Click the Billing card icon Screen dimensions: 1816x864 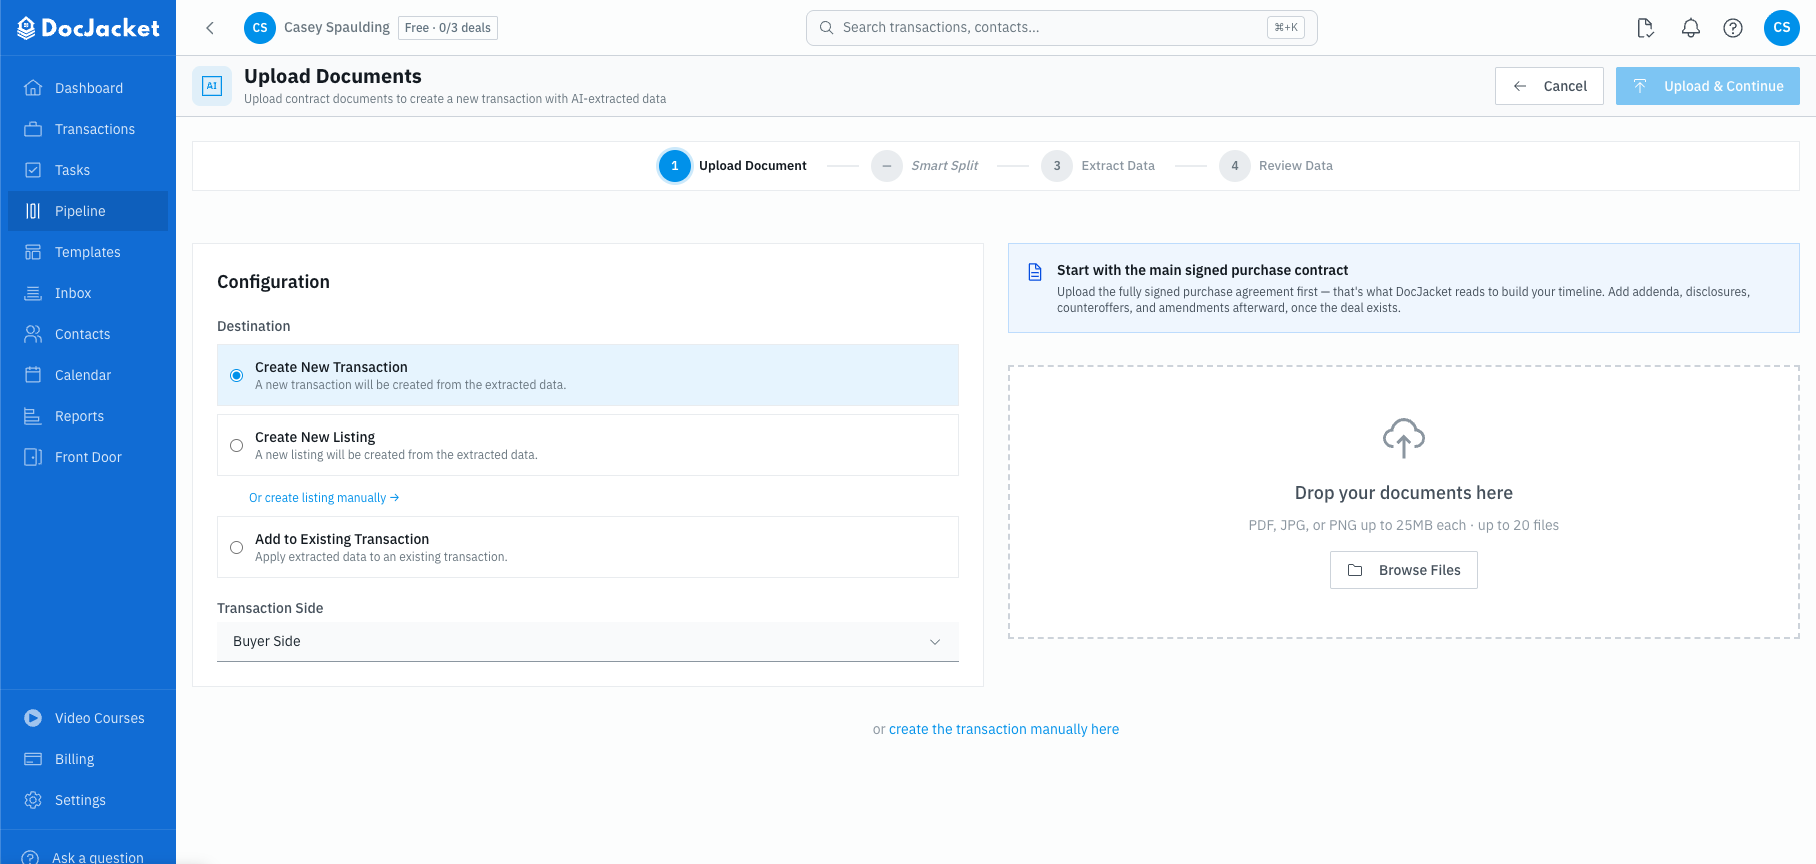[33, 759]
